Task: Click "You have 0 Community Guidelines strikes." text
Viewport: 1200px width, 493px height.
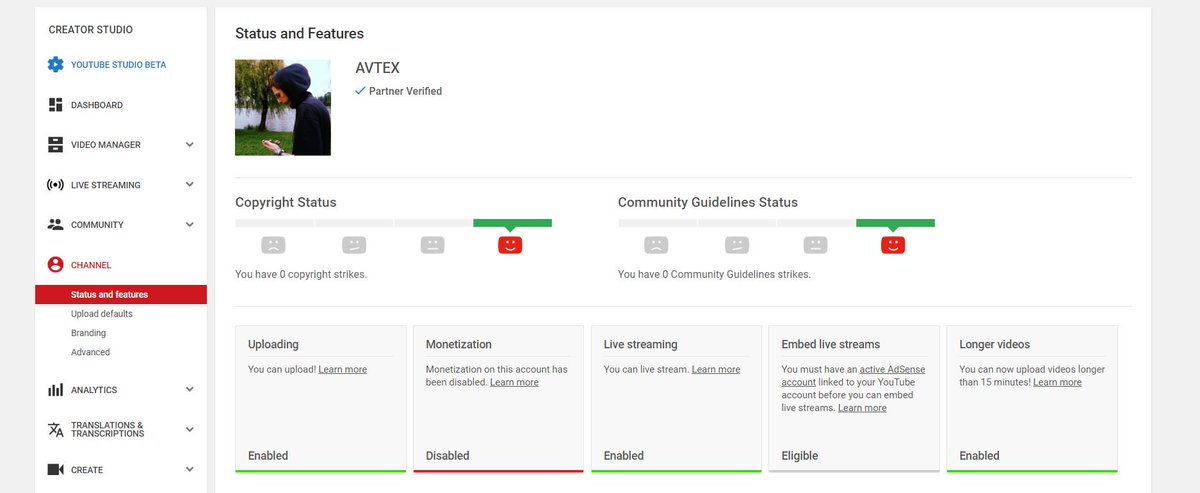Action: (x=714, y=274)
